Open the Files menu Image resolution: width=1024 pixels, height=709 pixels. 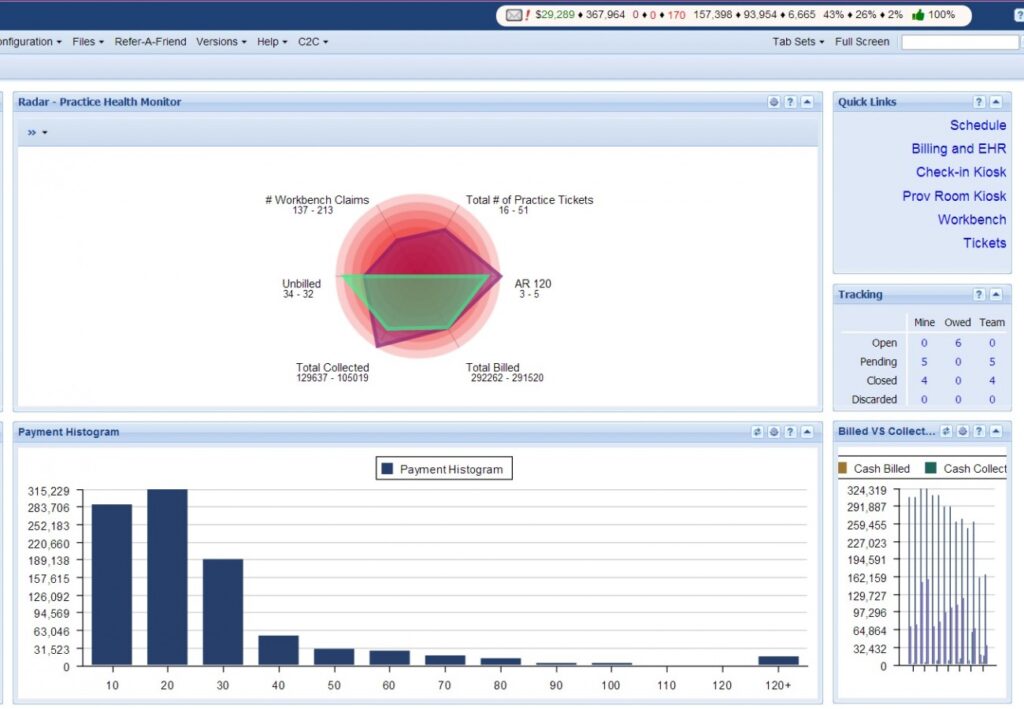(87, 42)
